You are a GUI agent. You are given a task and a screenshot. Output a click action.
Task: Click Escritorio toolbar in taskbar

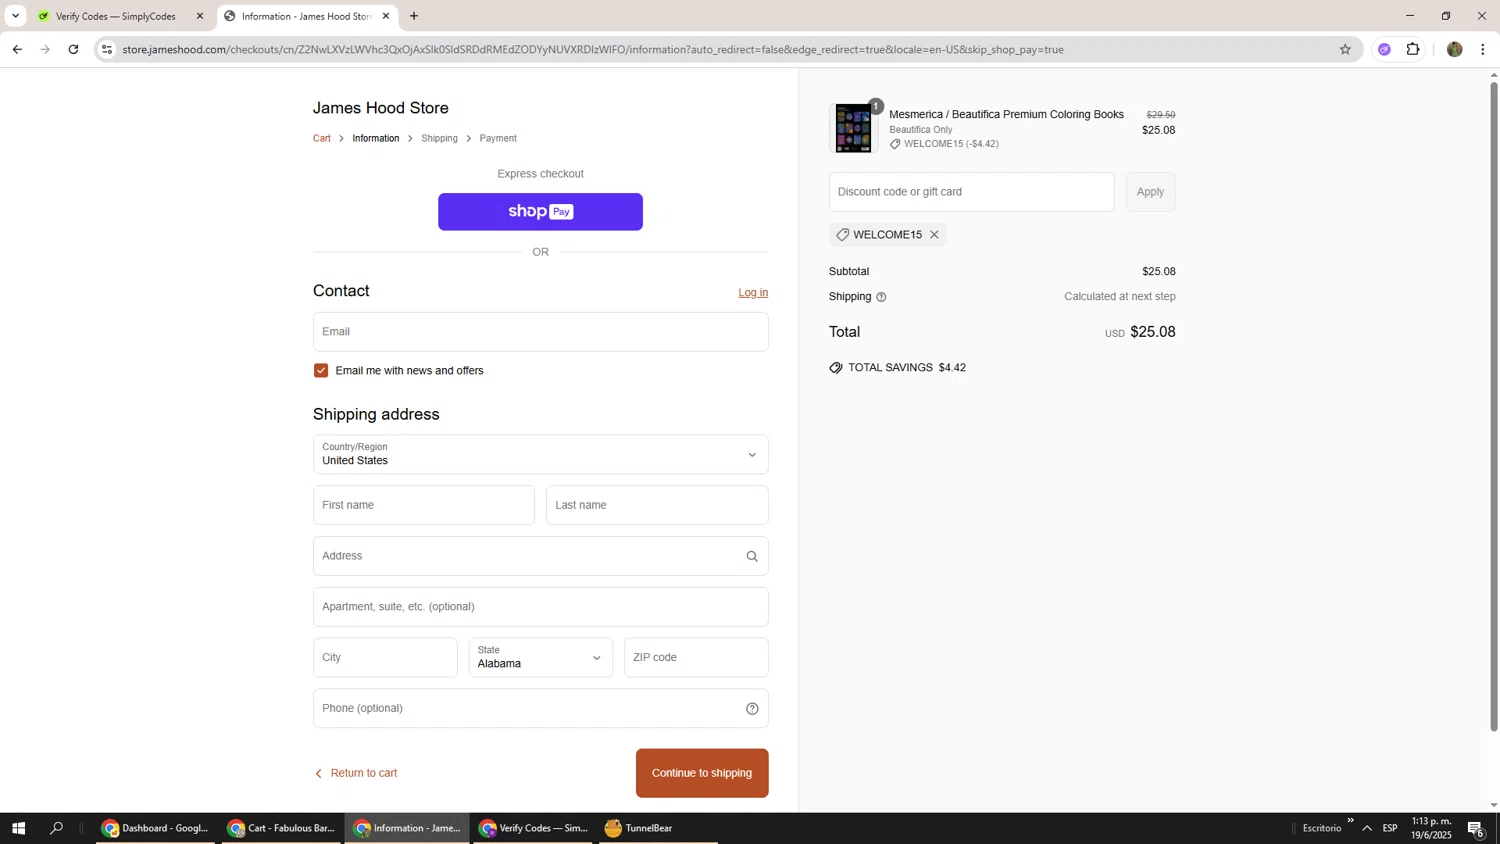coord(1321,828)
